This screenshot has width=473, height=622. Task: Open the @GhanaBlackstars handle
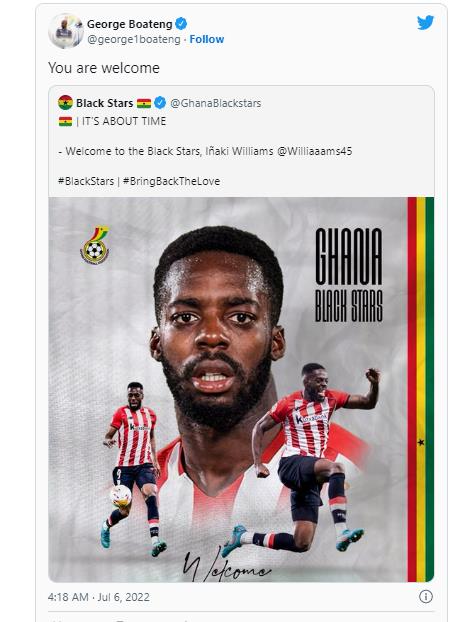[x=215, y=103]
